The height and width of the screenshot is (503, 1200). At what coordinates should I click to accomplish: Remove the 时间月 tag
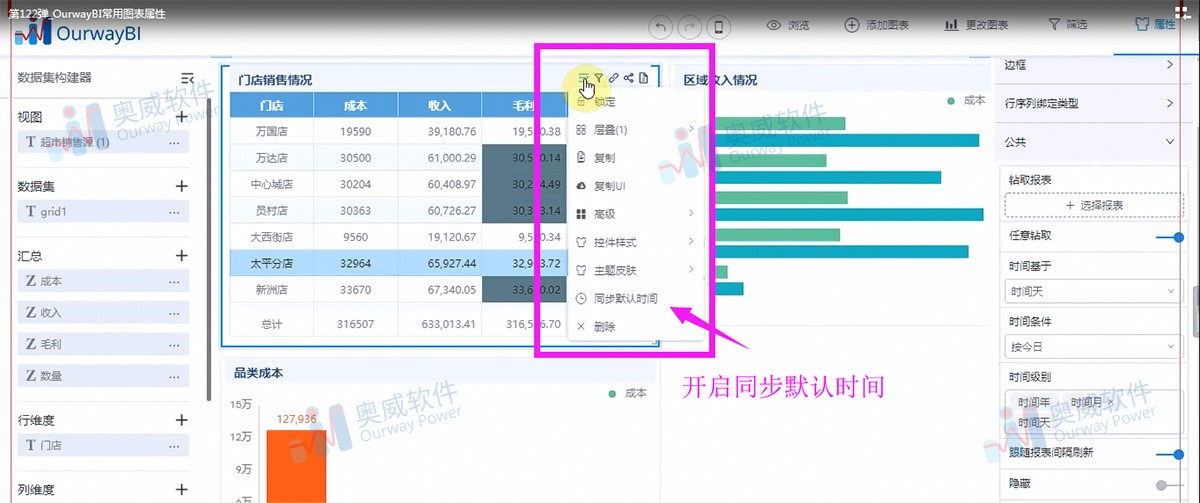(x=1109, y=401)
